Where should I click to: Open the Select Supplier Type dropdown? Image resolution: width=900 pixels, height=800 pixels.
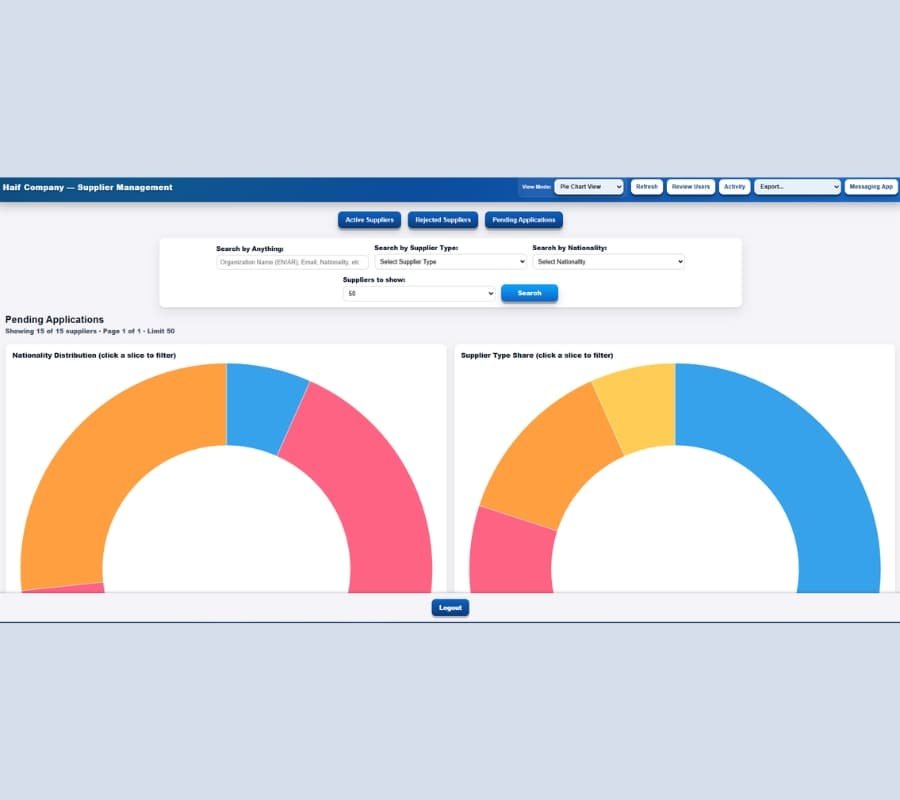pos(450,261)
